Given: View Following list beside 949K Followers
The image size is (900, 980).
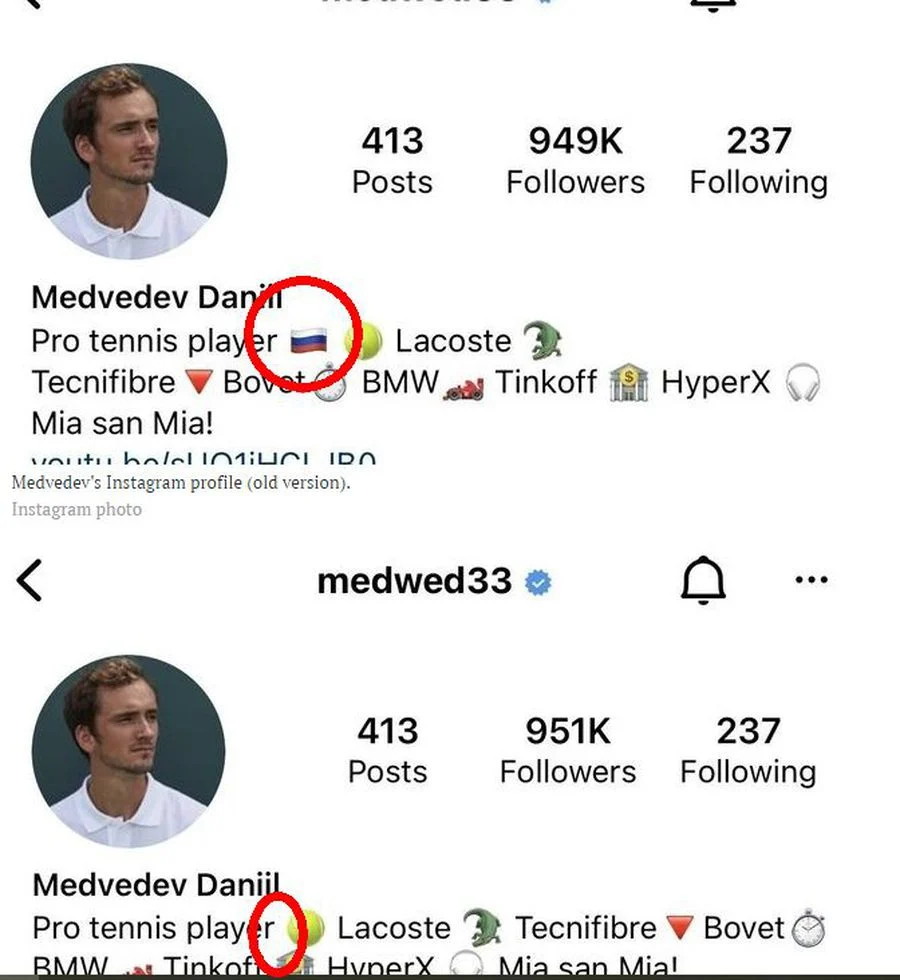Looking at the screenshot, I should click(x=759, y=160).
